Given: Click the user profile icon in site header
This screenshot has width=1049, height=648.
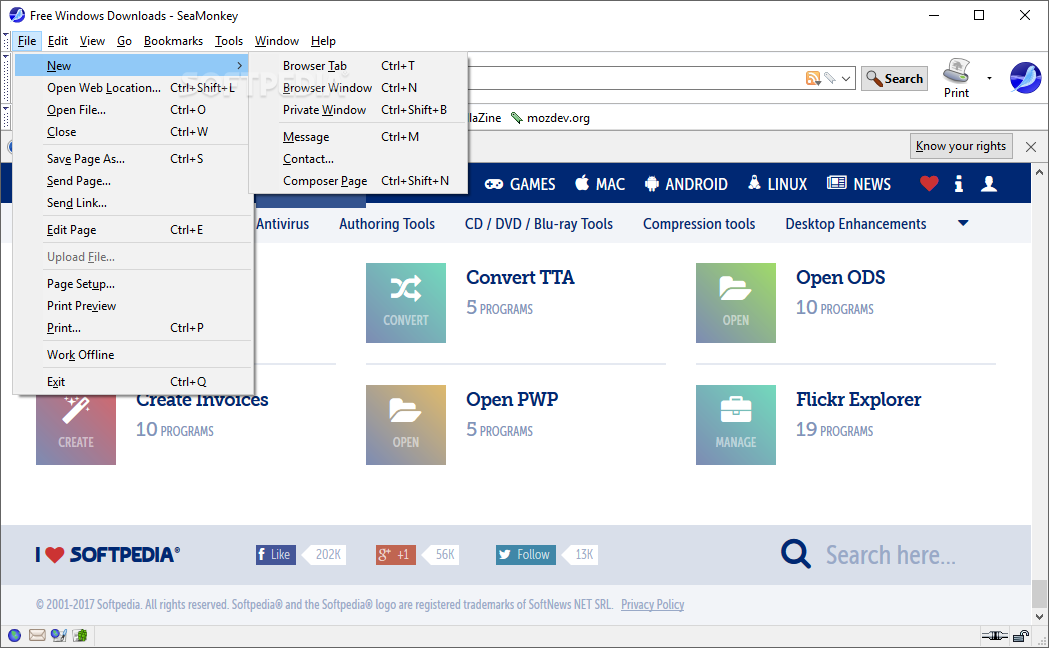Looking at the screenshot, I should point(989,183).
